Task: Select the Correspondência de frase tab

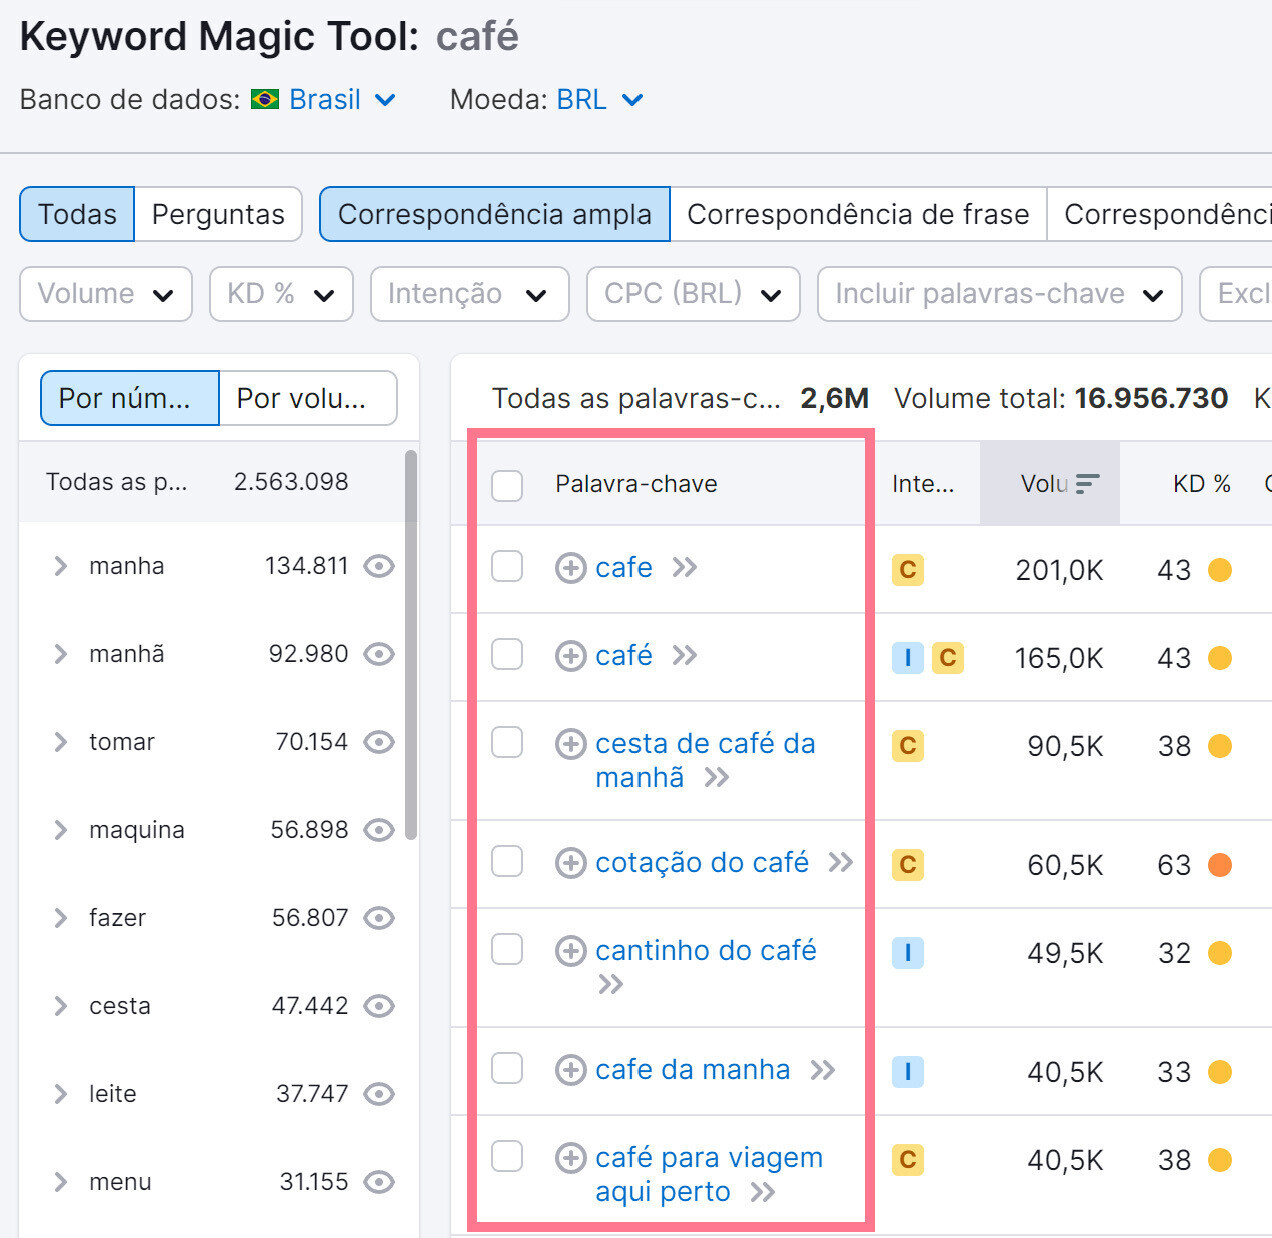Action: 858,214
